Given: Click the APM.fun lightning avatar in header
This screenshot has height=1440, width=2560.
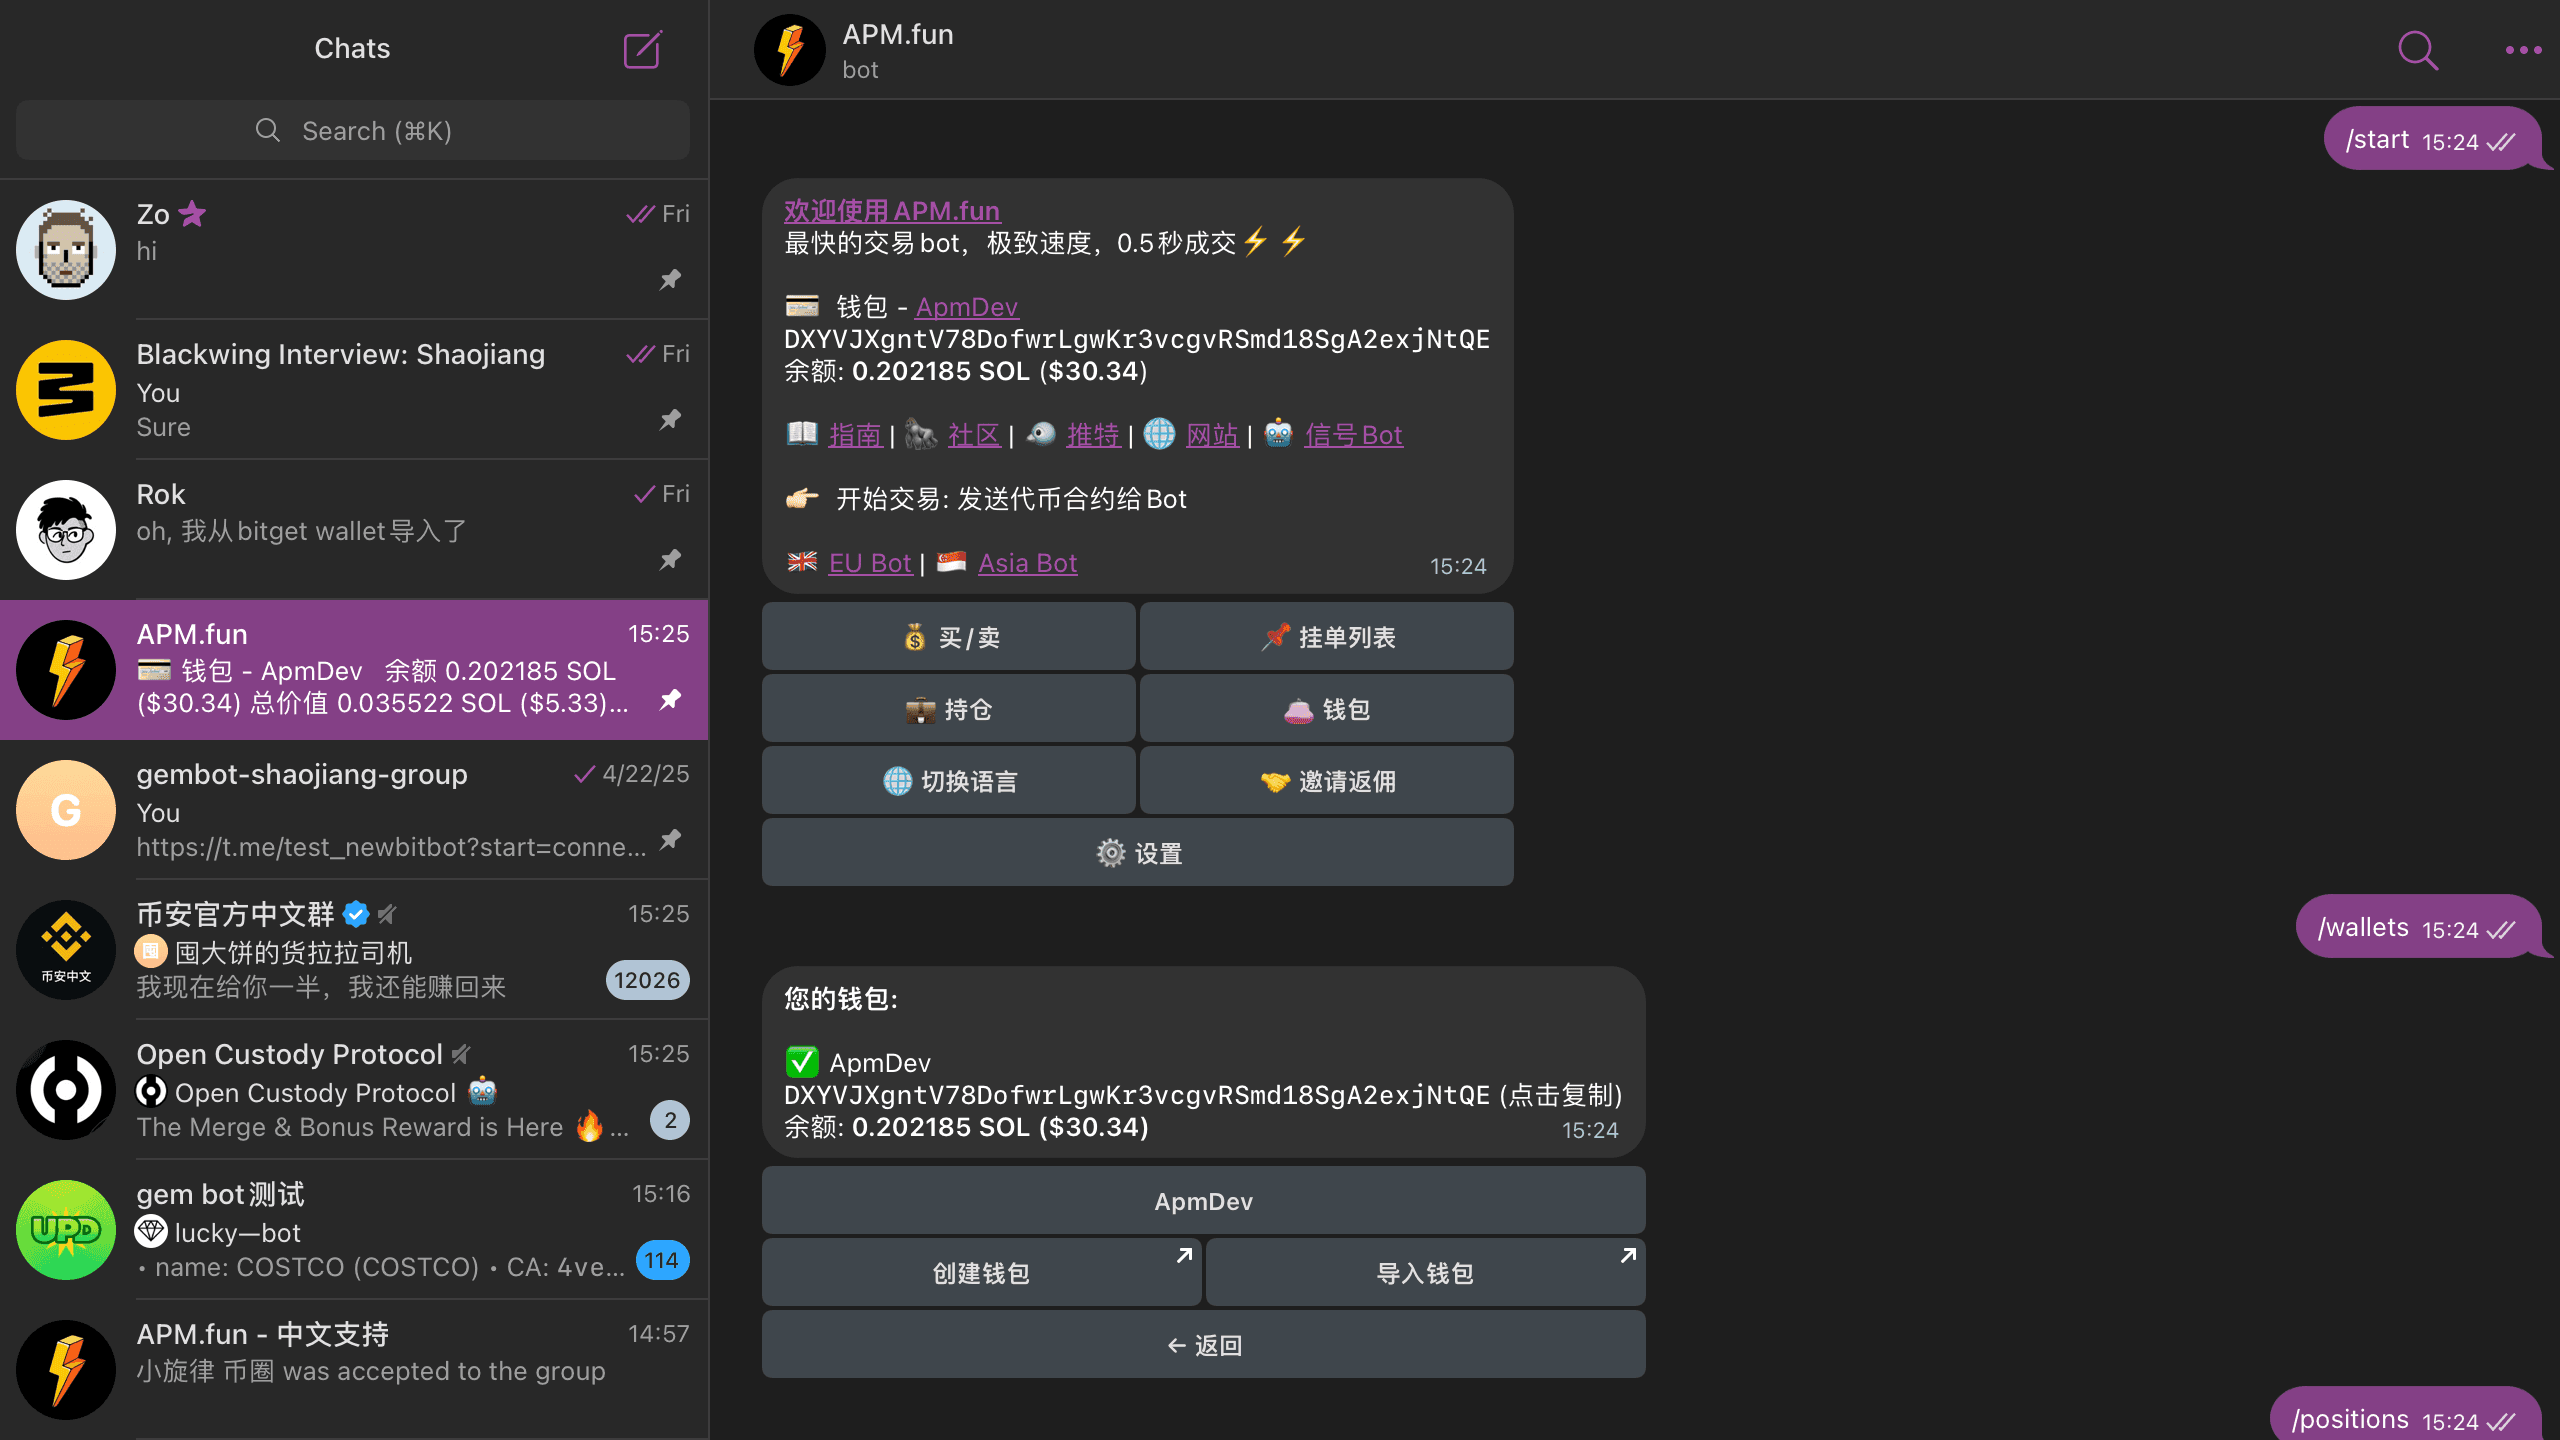Looking at the screenshot, I should [790, 49].
